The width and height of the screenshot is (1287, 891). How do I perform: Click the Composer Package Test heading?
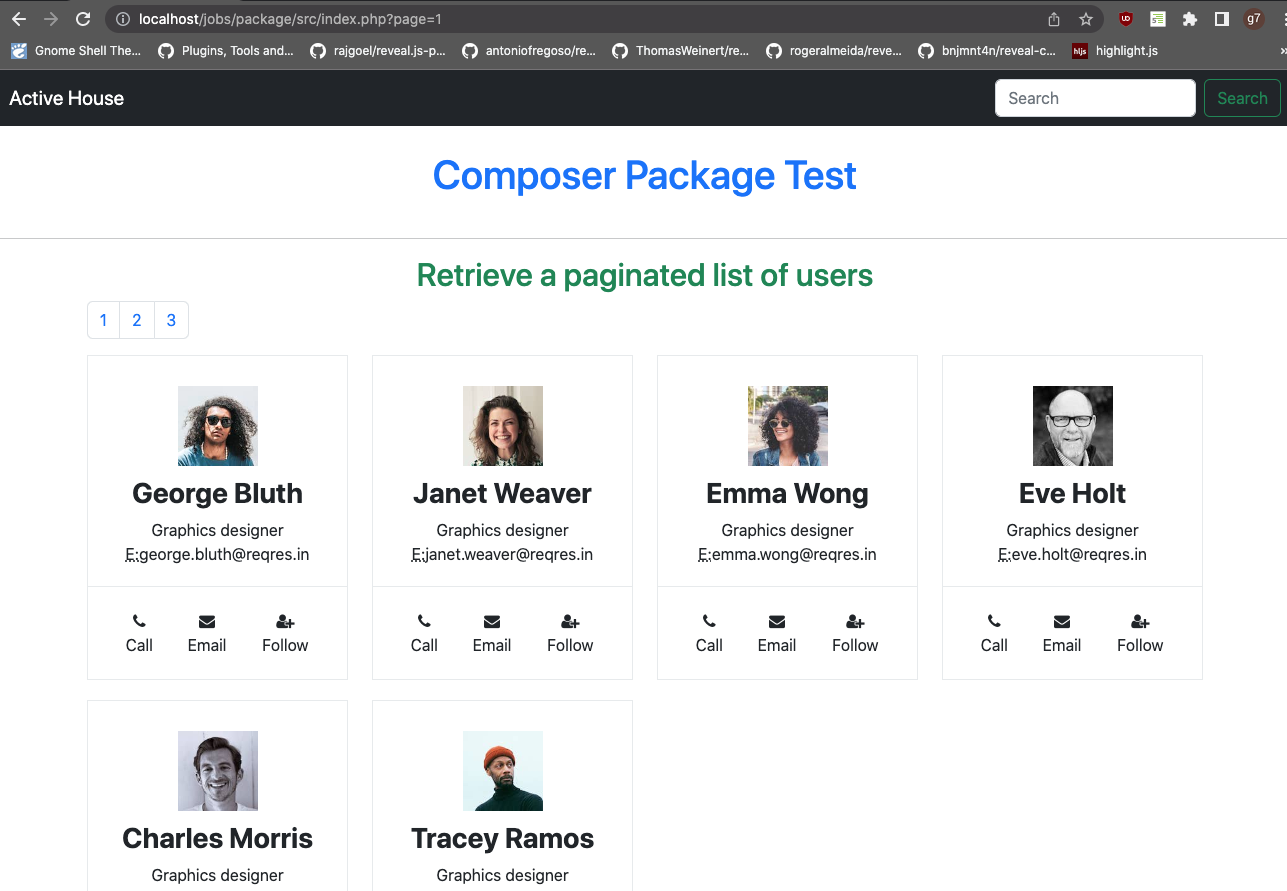644,176
